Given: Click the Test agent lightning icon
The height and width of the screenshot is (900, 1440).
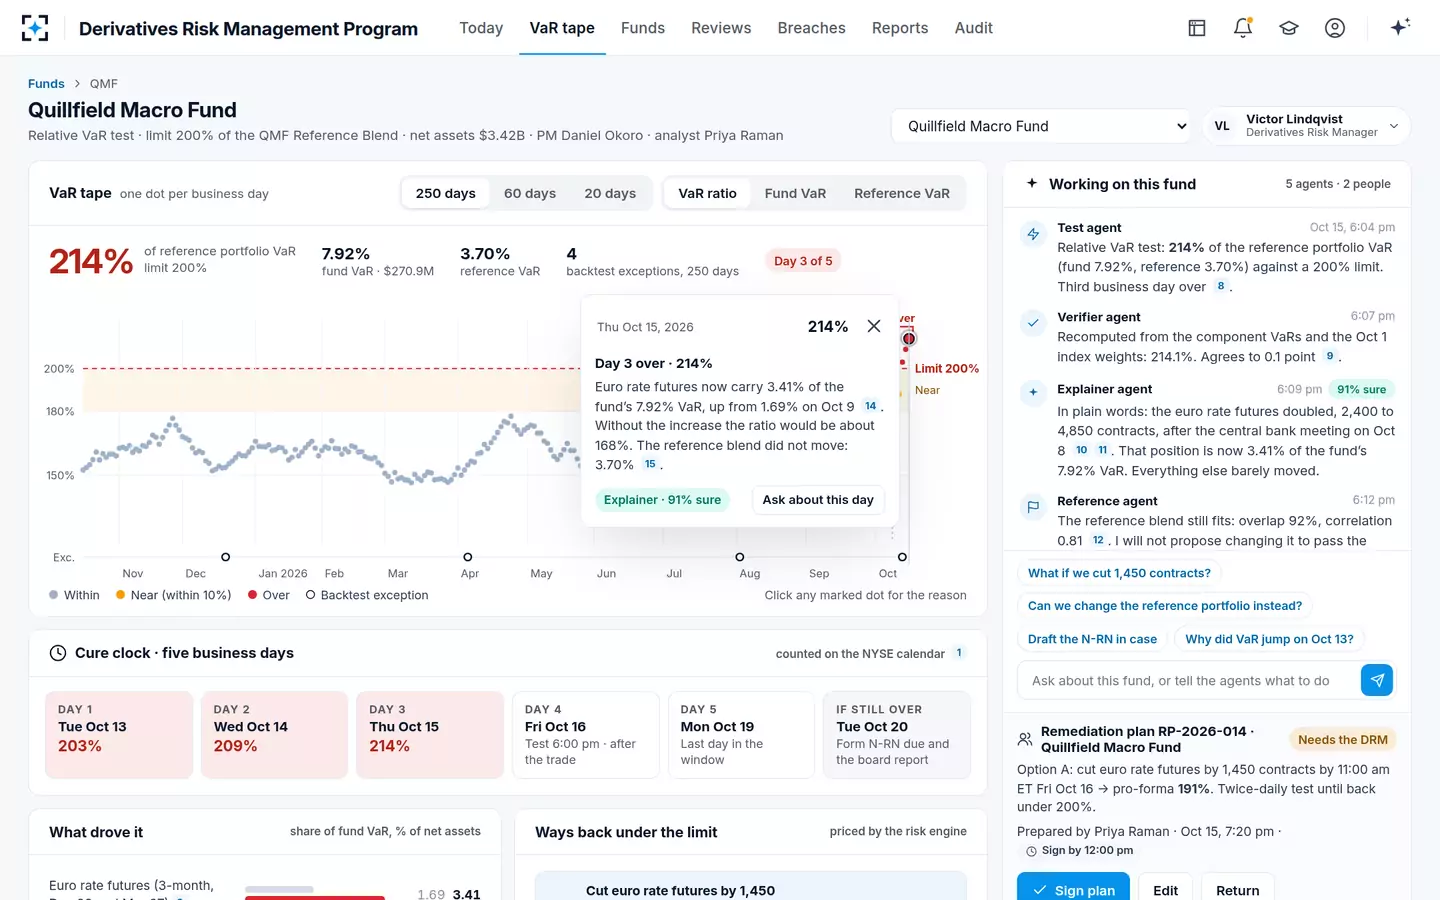Looking at the screenshot, I should (x=1033, y=234).
